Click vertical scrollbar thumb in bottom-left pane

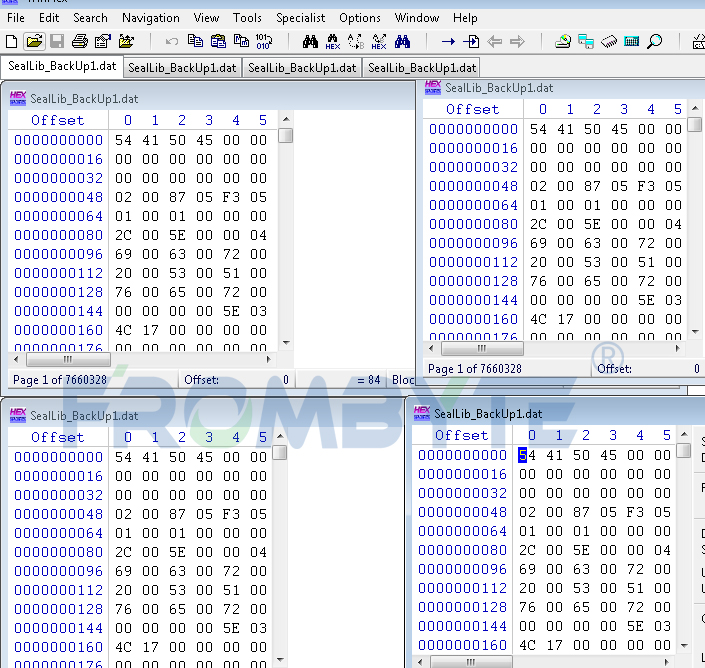(280, 453)
